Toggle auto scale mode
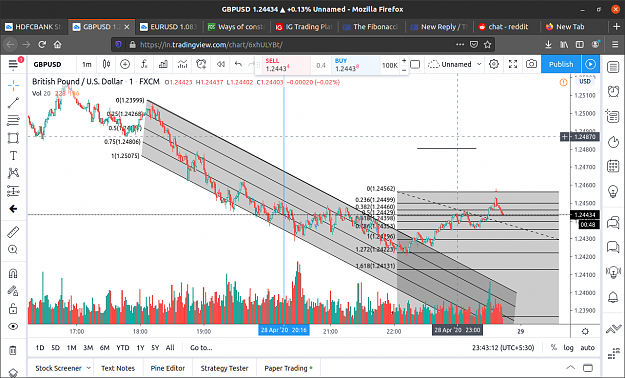The width and height of the screenshot is (625, 378). (588, 348)
